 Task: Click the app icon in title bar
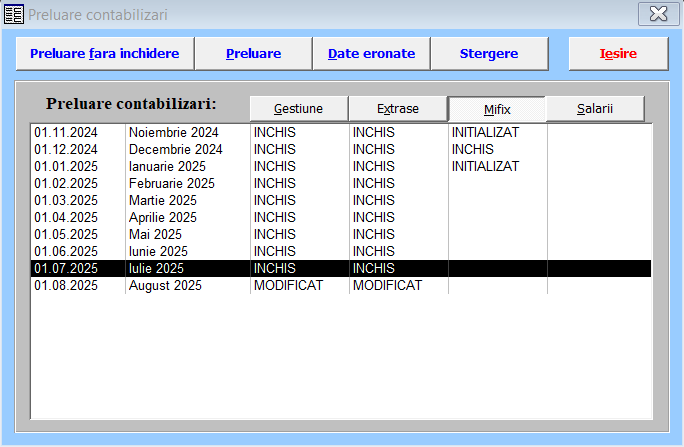13,14
